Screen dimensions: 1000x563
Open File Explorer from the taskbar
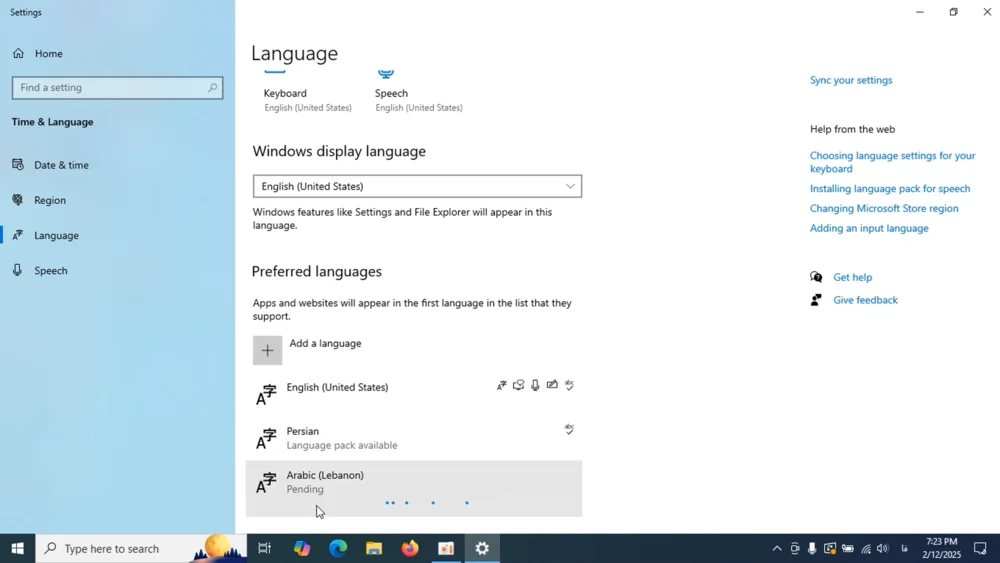(374, 548)
